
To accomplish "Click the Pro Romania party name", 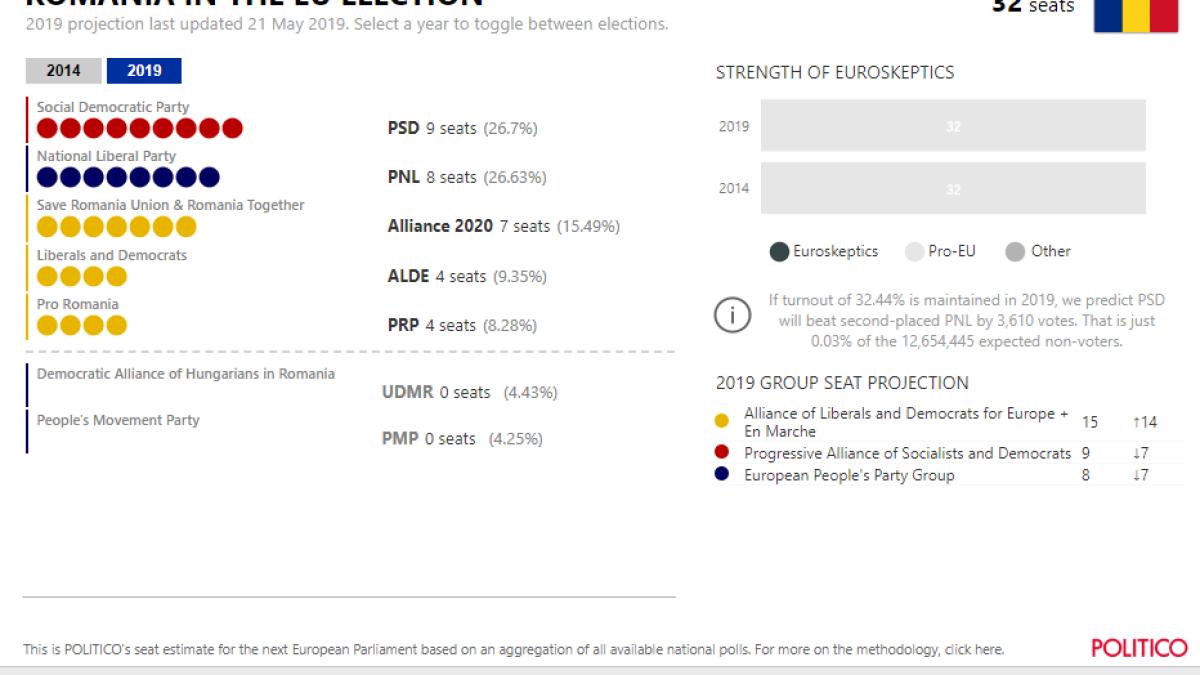I will (x=78, y=304).
